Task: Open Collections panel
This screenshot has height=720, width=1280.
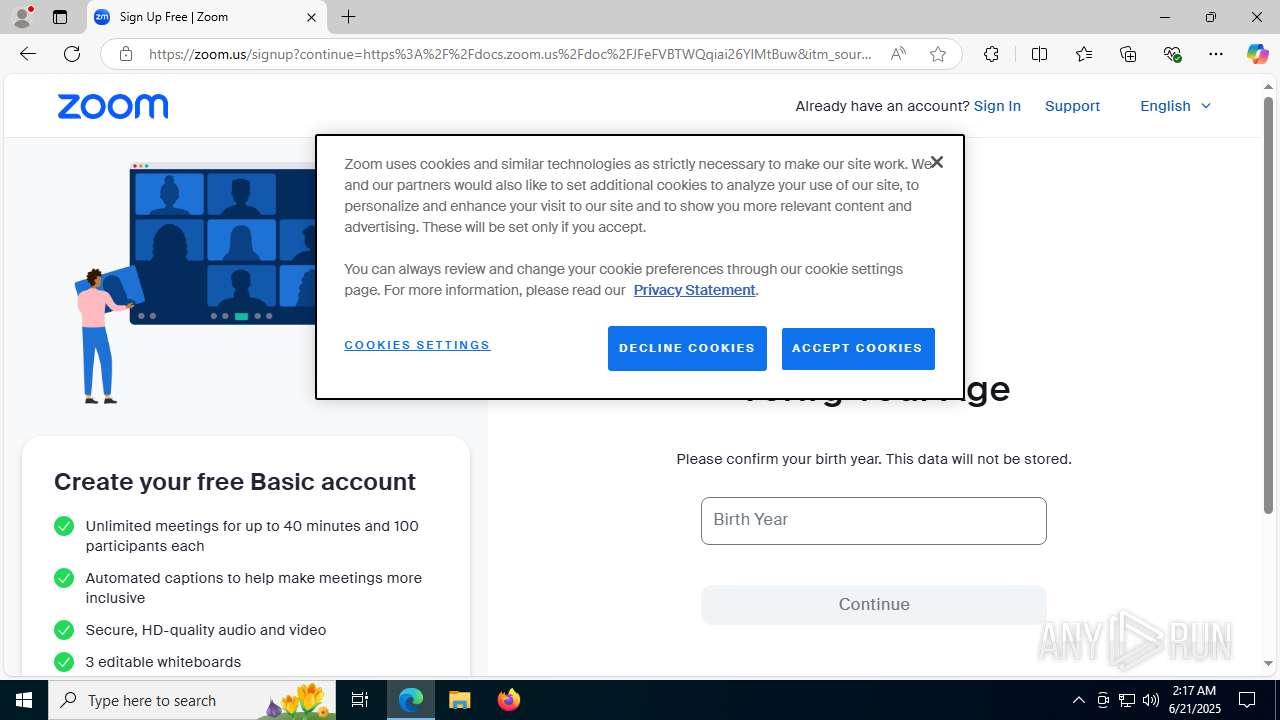Action: click(1128, 54)
